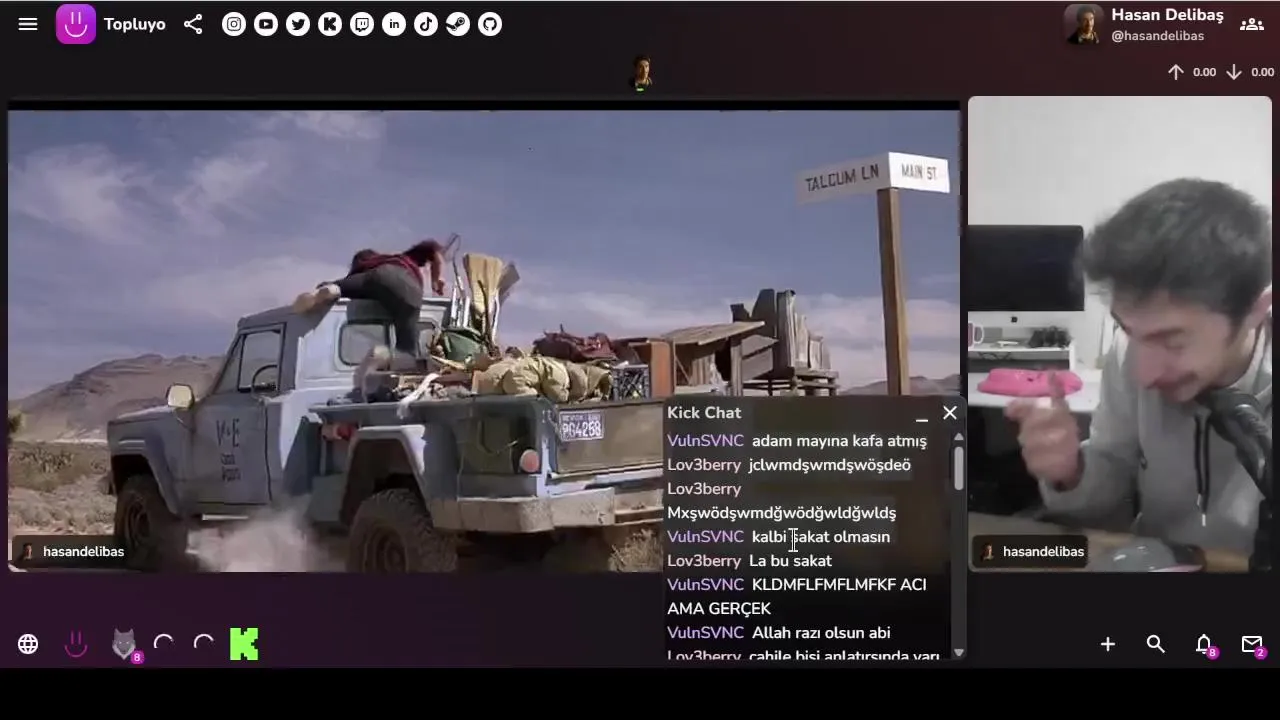Click the download rate arrow indicator
The height and width of the screenshot is (720, 1280).
coord(1234,72)
